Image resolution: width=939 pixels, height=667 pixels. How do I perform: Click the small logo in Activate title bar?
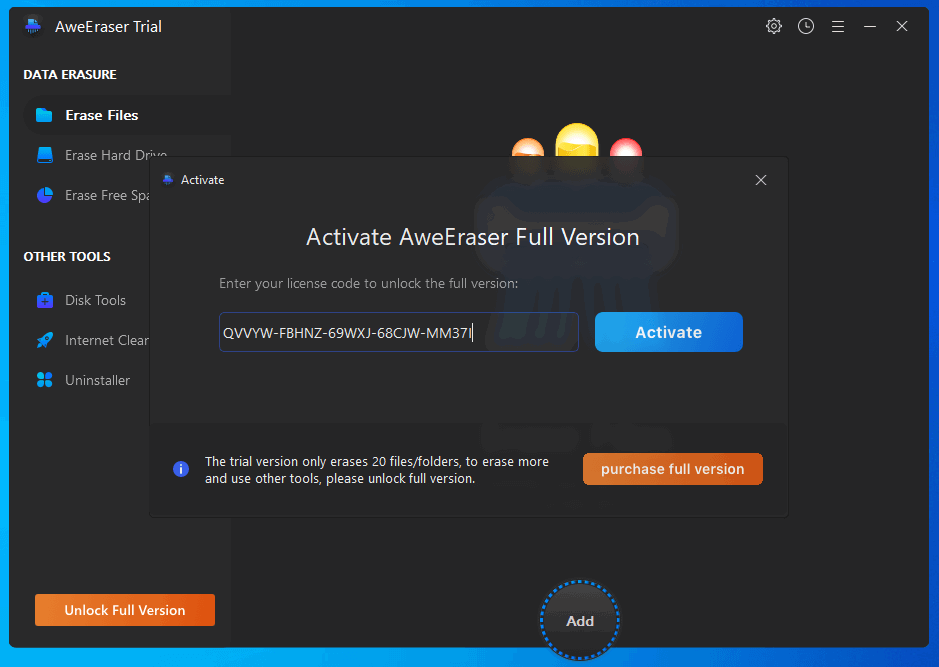pyautogui.click(x=168, y=180)
